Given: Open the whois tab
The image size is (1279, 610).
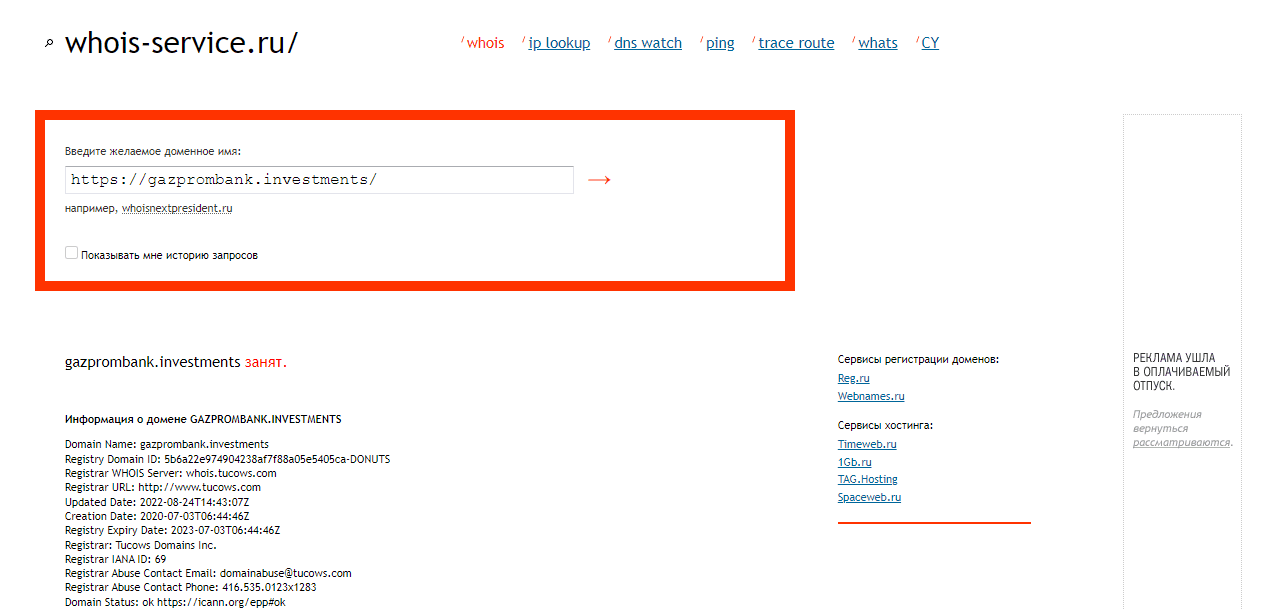Looking at the screenshot, I should (485, 43).
